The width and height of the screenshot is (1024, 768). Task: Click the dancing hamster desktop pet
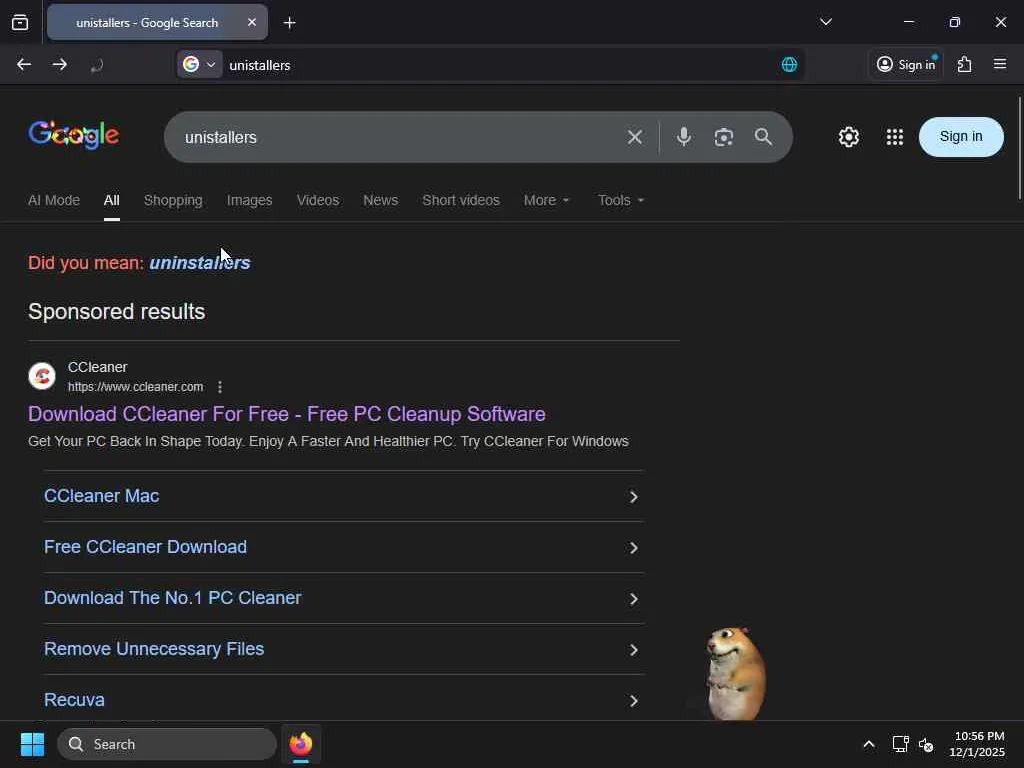click(735, 673)
